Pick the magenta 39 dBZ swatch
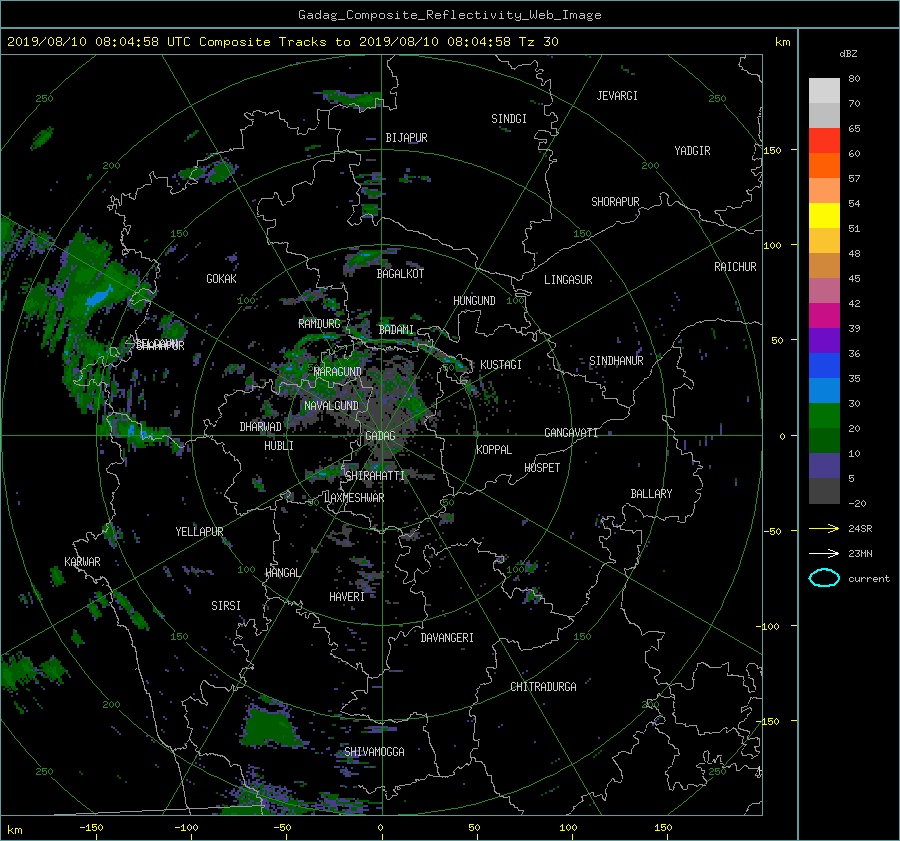900x841 pixels. pyautogui.click(x=824, y=315)
